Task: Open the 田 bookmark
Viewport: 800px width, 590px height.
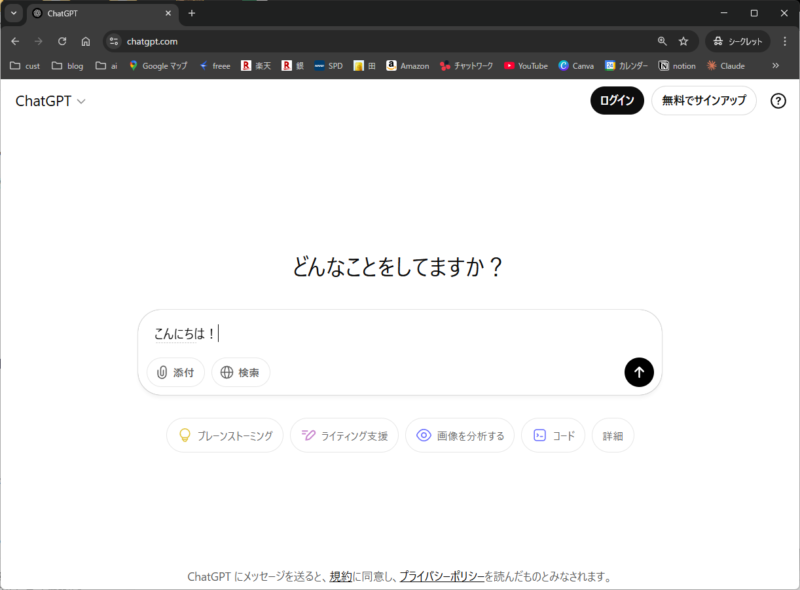Action: [x=365, y=66]
